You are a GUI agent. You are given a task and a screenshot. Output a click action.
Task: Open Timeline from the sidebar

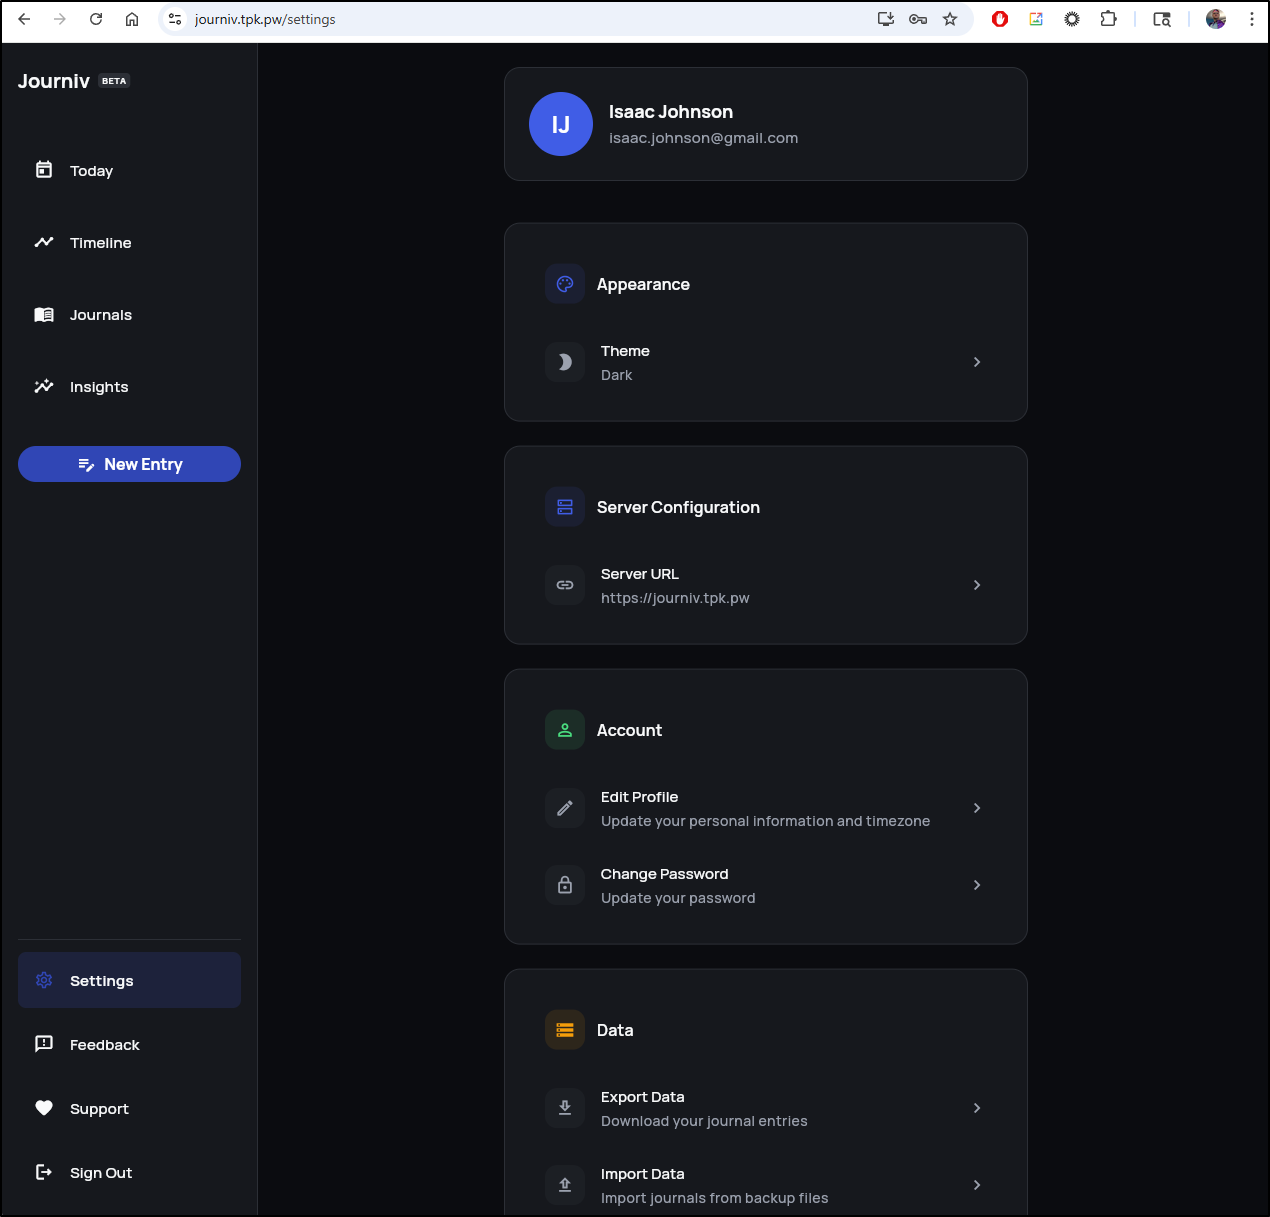[x=100, y=243]
